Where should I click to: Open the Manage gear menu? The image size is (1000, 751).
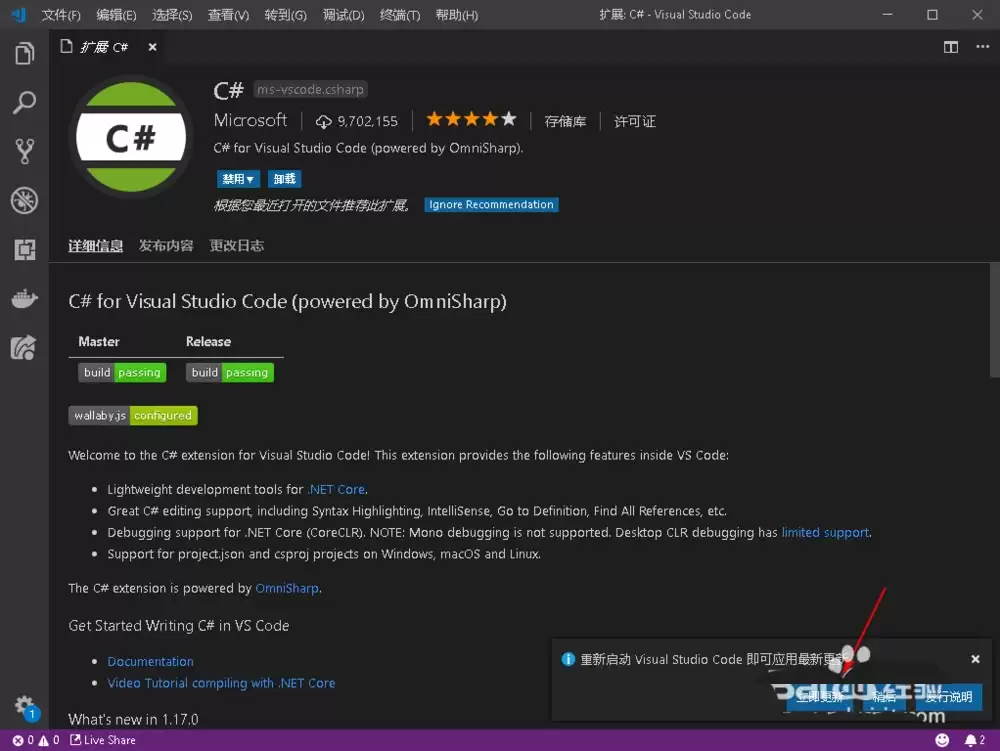(x=25, y=704)
